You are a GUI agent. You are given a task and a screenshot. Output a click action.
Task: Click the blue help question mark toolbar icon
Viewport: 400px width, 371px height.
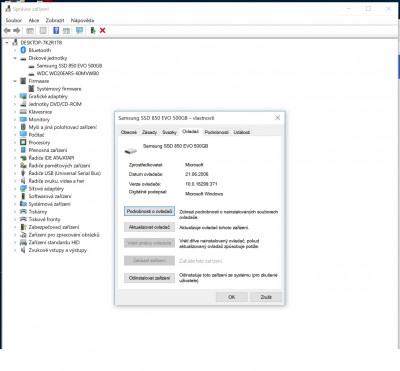point(56,31)
